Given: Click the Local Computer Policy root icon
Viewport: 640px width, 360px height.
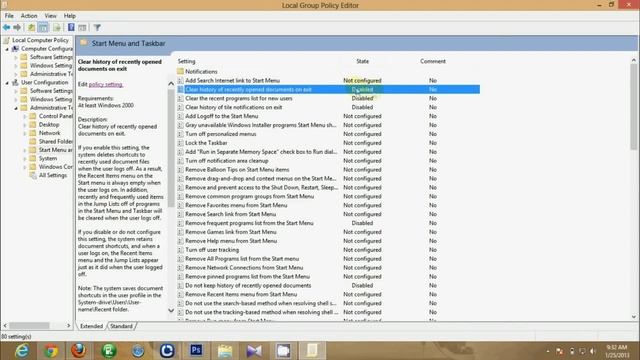Looking at the screenshot, I should 7,40.
